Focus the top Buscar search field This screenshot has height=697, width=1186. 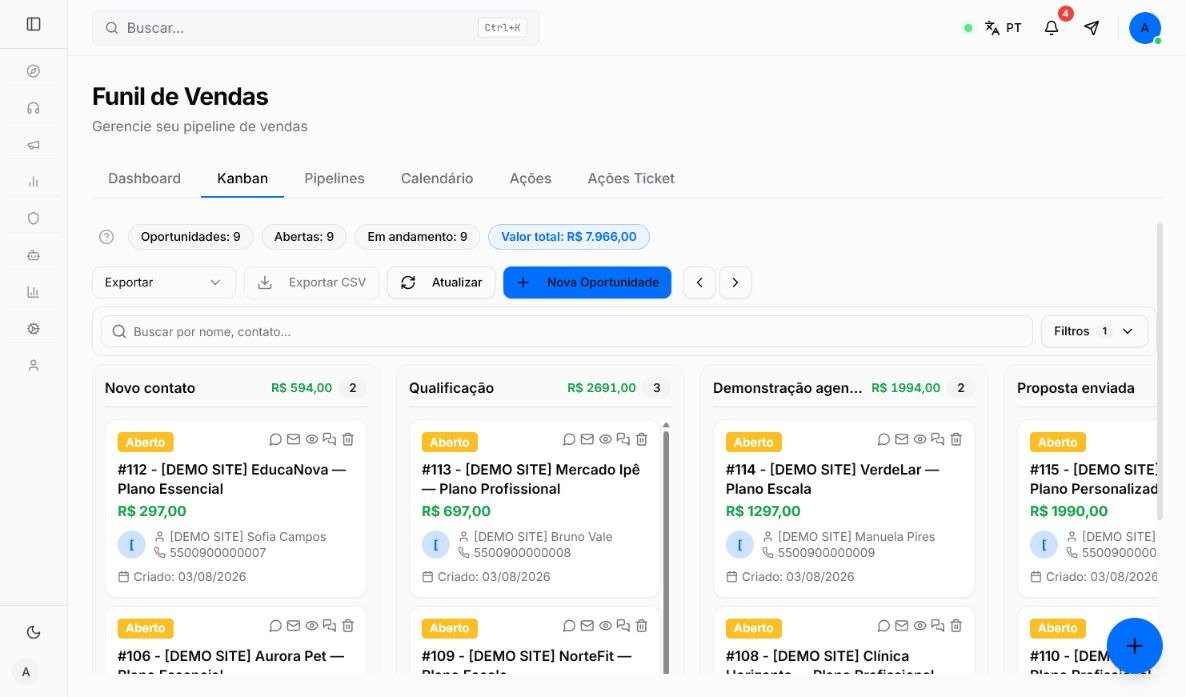pyautogui.click(x=315, y=28)
